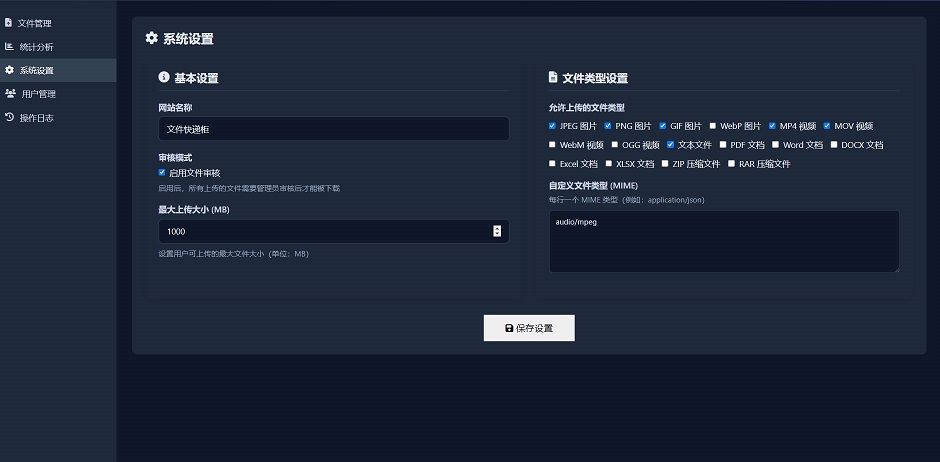Click the 每行一个 MIME 类型 hint text

[x=626, y=200]
